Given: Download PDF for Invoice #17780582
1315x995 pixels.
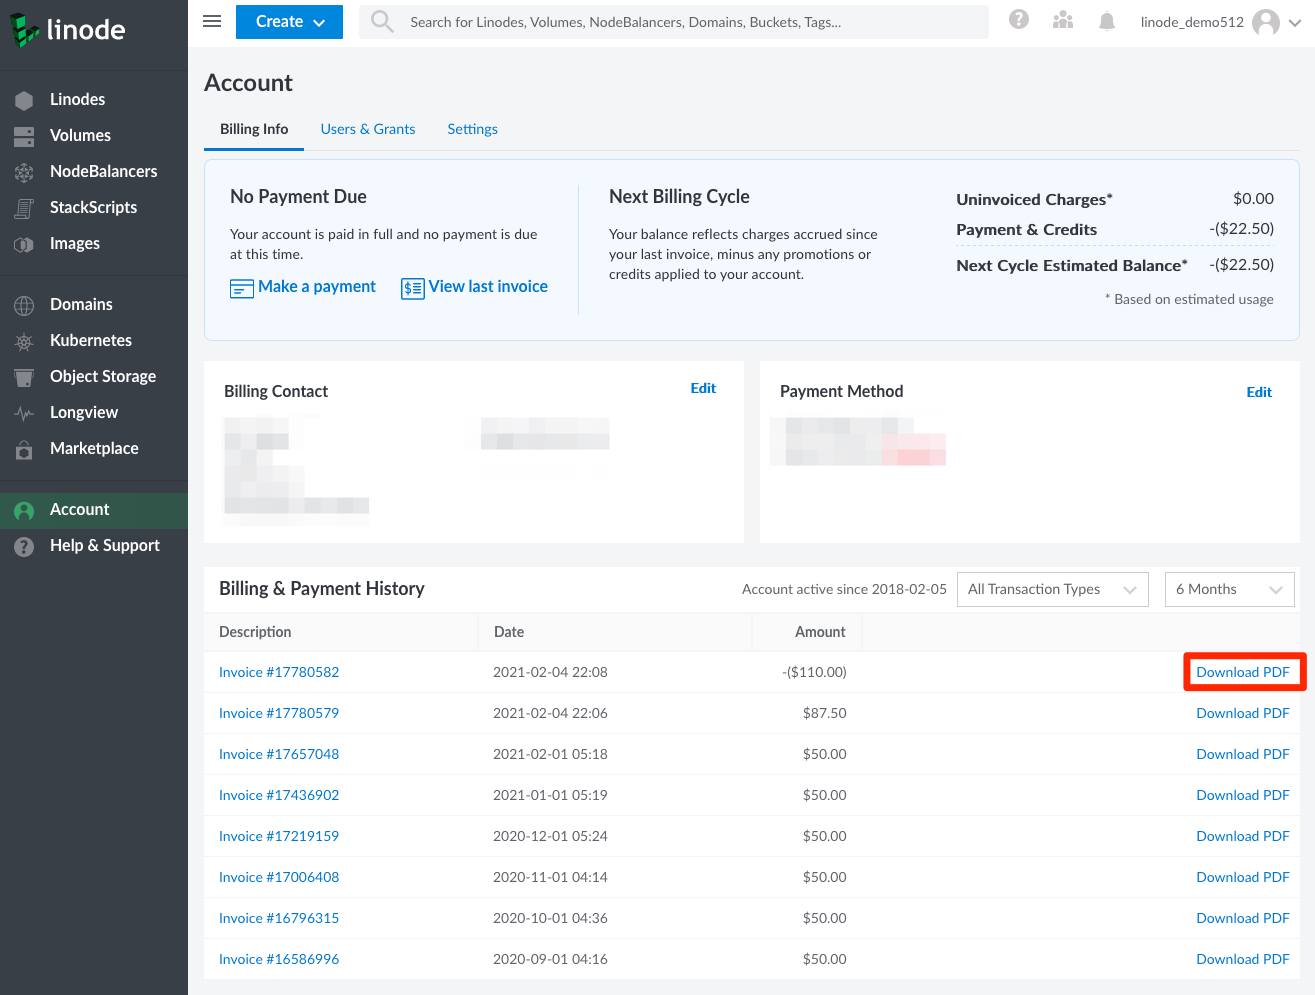Looking at the screenshot, I should 1243,672.
